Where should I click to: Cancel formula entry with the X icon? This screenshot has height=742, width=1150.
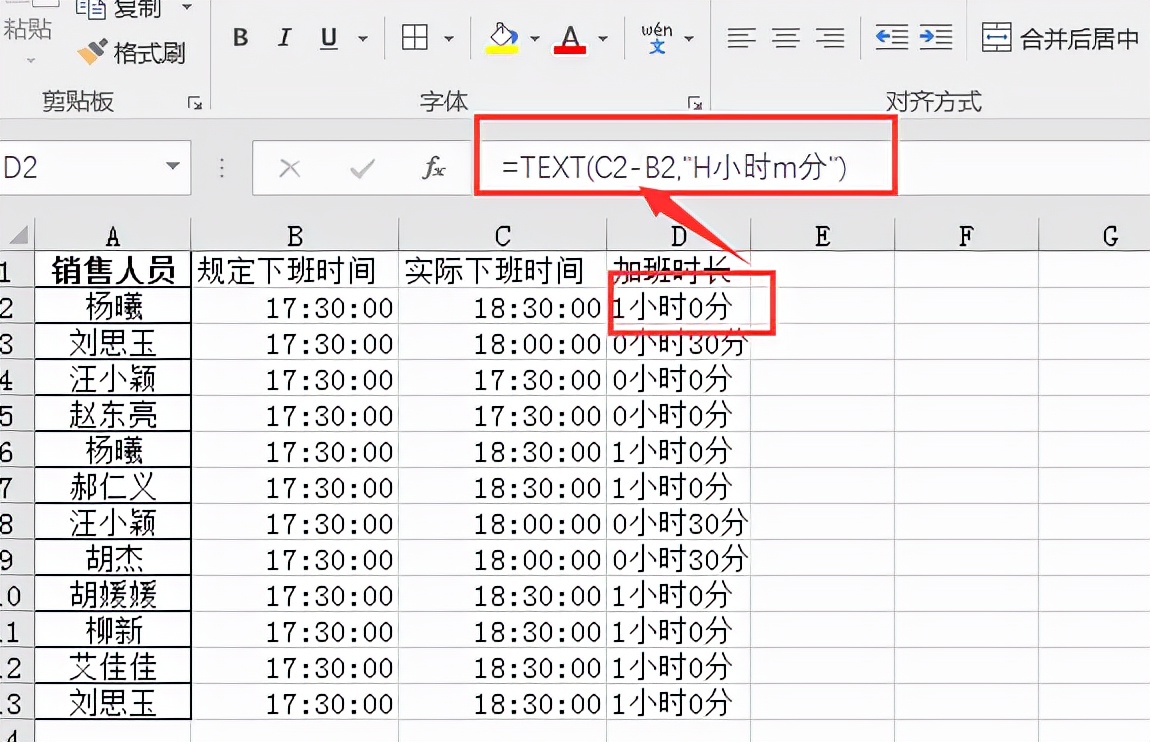click(290, 169)
